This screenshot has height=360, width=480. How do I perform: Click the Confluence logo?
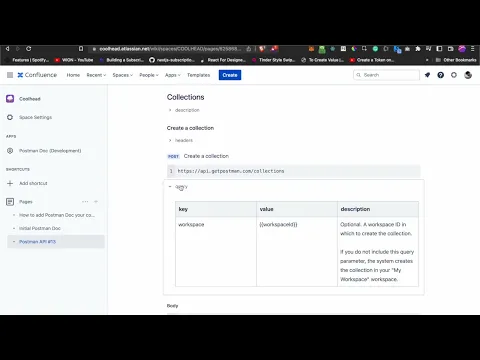pyautogui.click(x=37, y=75)
